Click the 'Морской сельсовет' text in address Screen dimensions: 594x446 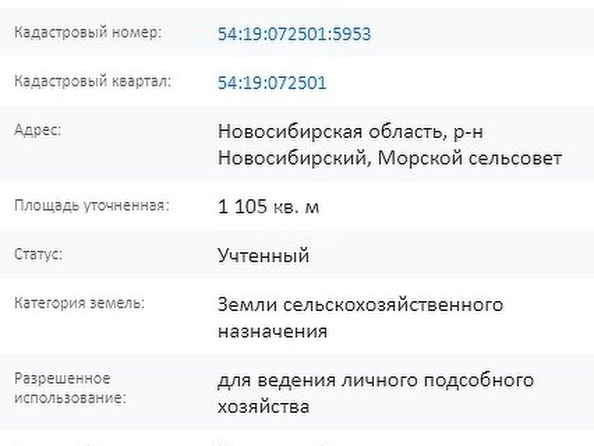[x=470, y=158]
